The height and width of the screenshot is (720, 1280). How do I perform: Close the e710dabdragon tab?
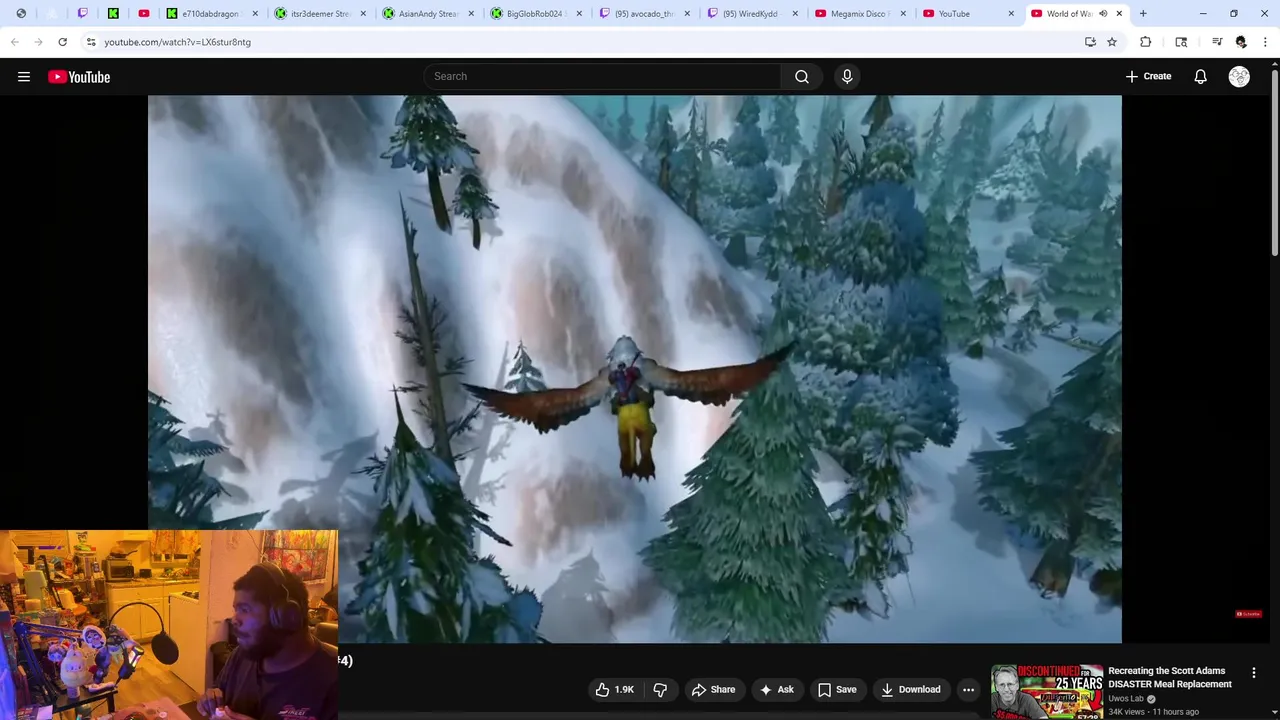coord(255,14)
